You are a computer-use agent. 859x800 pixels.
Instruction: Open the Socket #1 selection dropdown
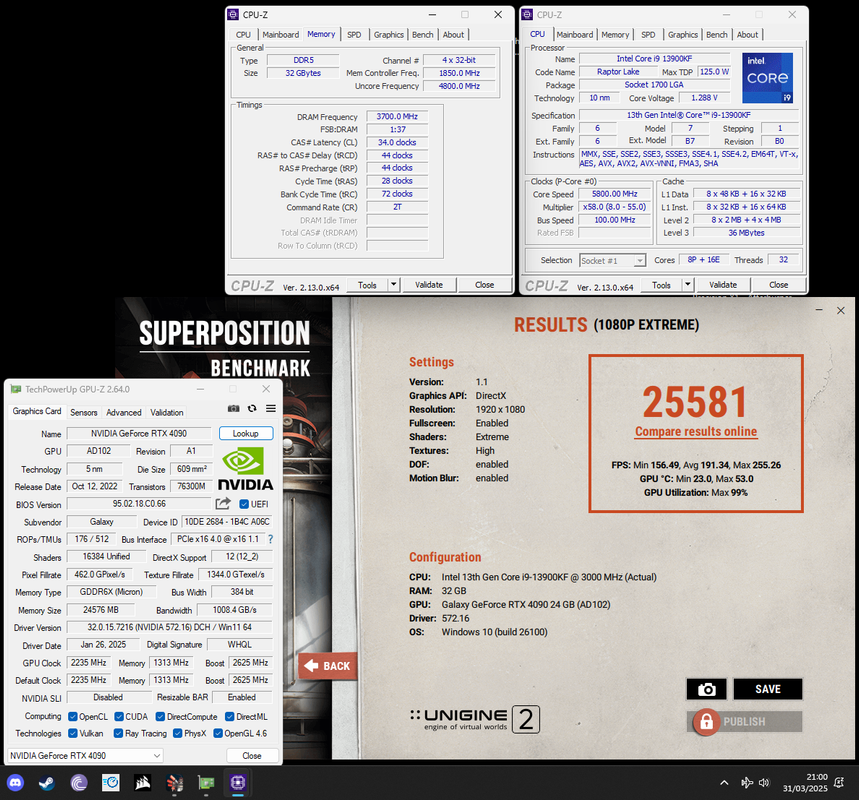[612, 261]
